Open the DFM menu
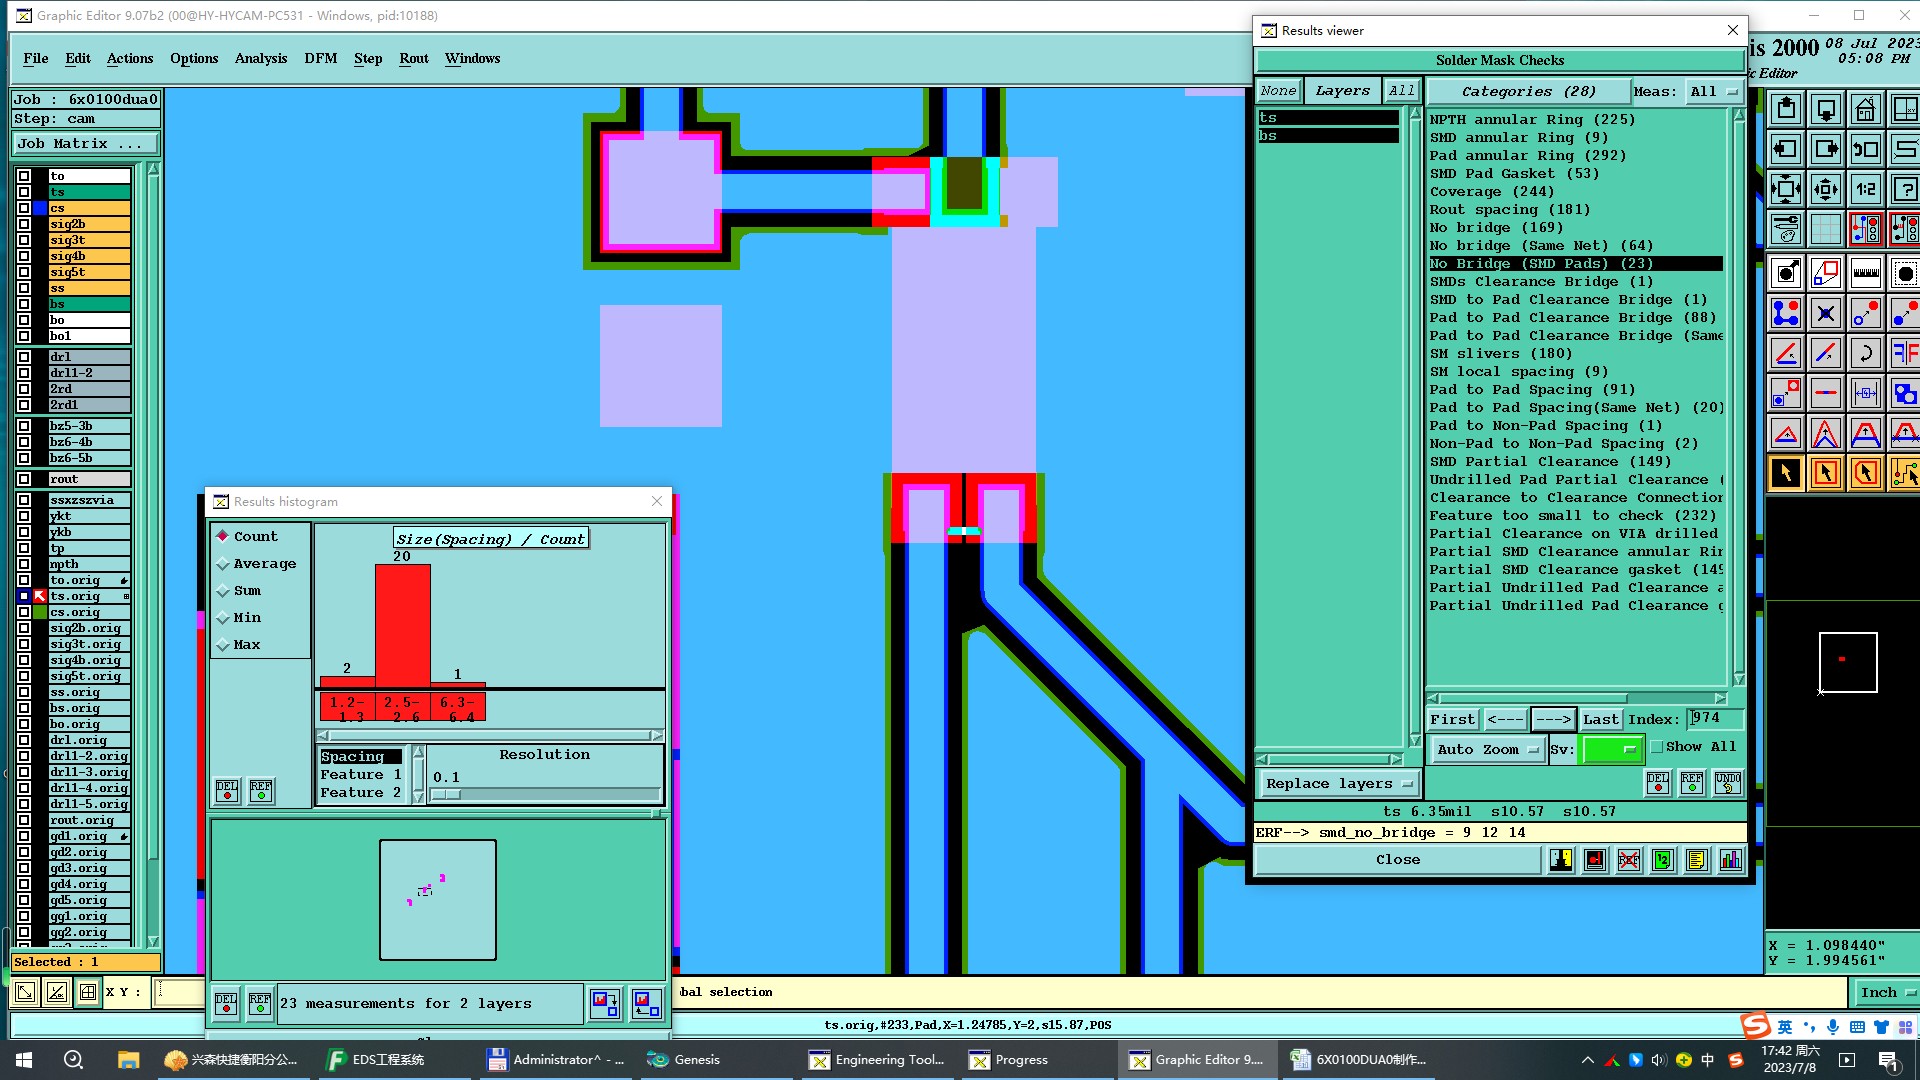This screenshot has height=1080, width=1920. [320, 58]
